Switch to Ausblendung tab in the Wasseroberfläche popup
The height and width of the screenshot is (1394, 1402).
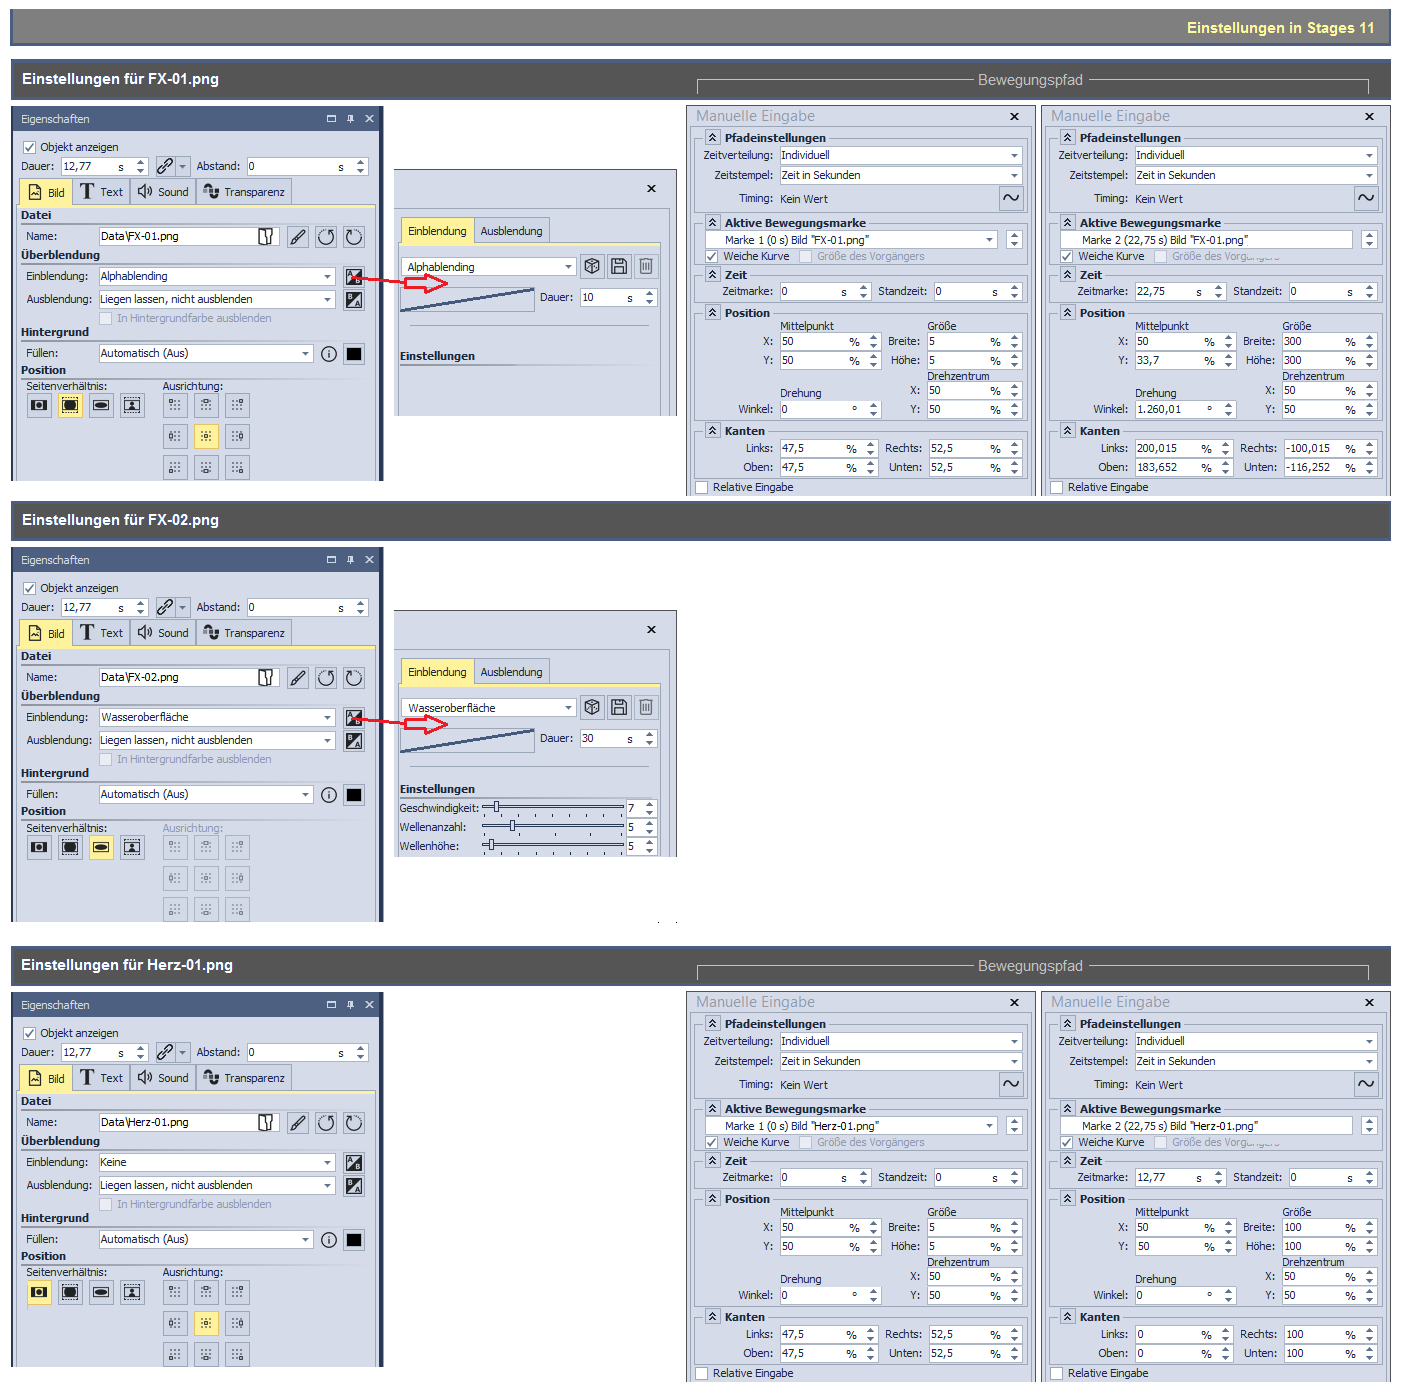click(511, 672)
